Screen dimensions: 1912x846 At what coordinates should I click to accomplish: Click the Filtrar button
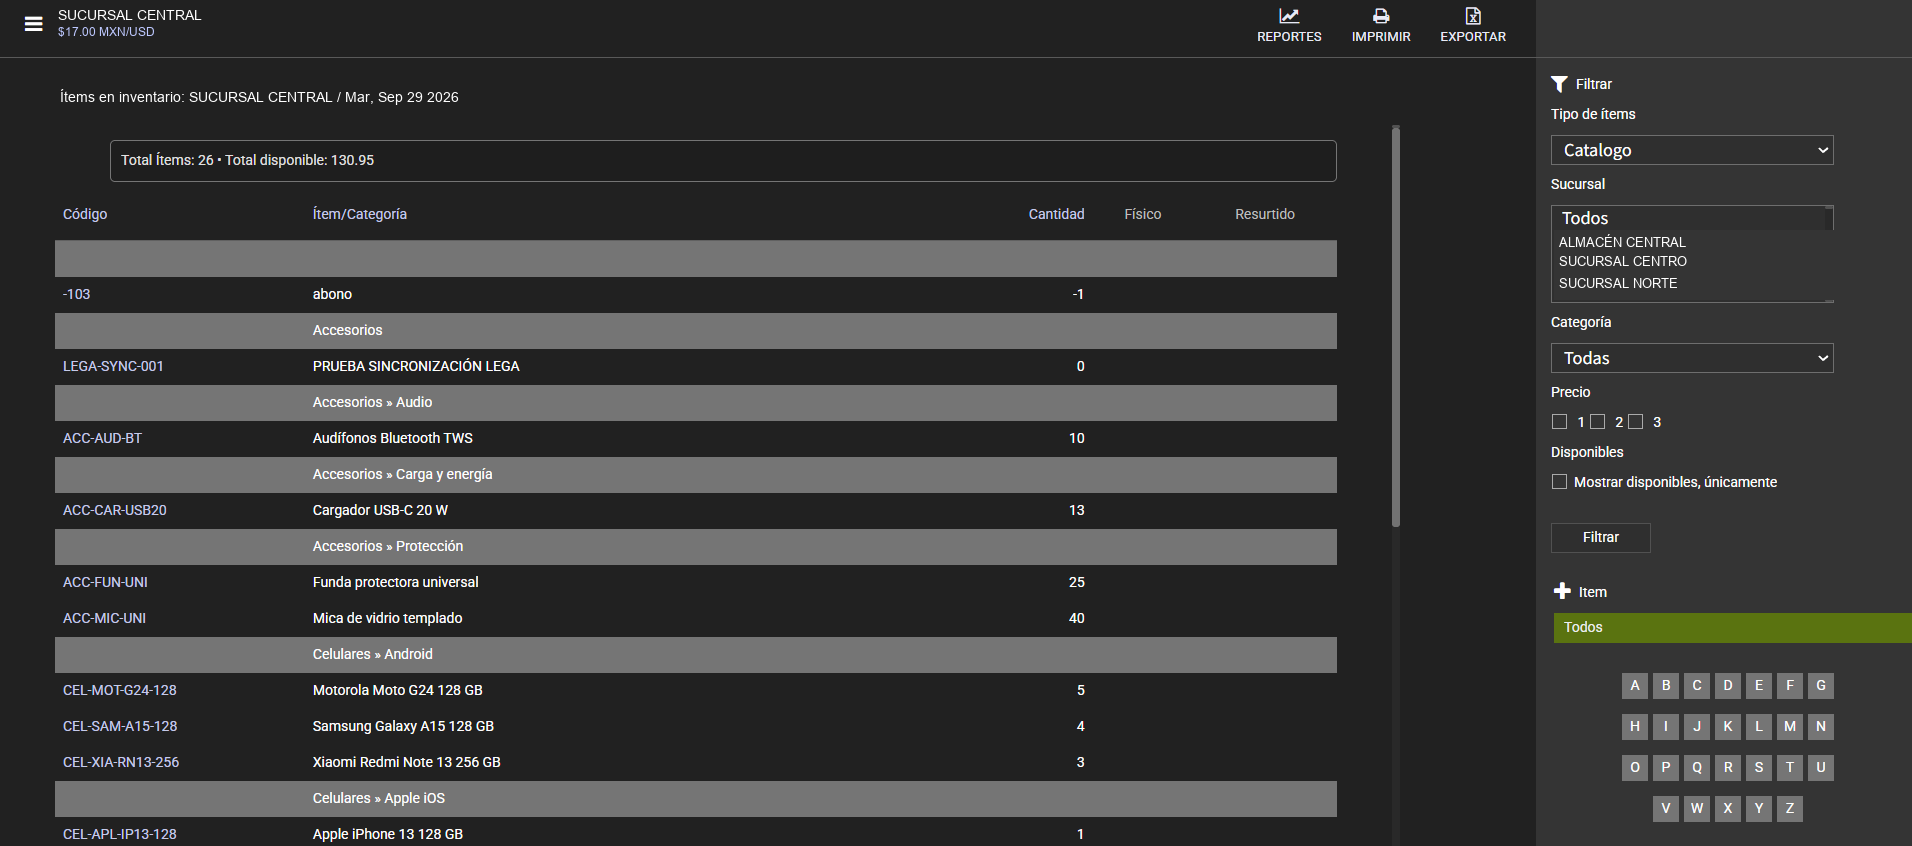[x=1600, y=538]
